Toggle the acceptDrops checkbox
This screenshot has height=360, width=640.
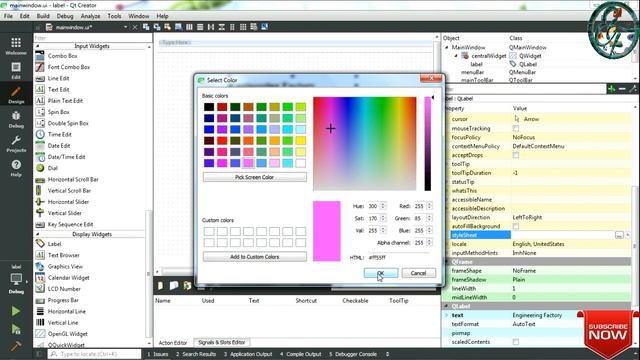click(516, 155)
